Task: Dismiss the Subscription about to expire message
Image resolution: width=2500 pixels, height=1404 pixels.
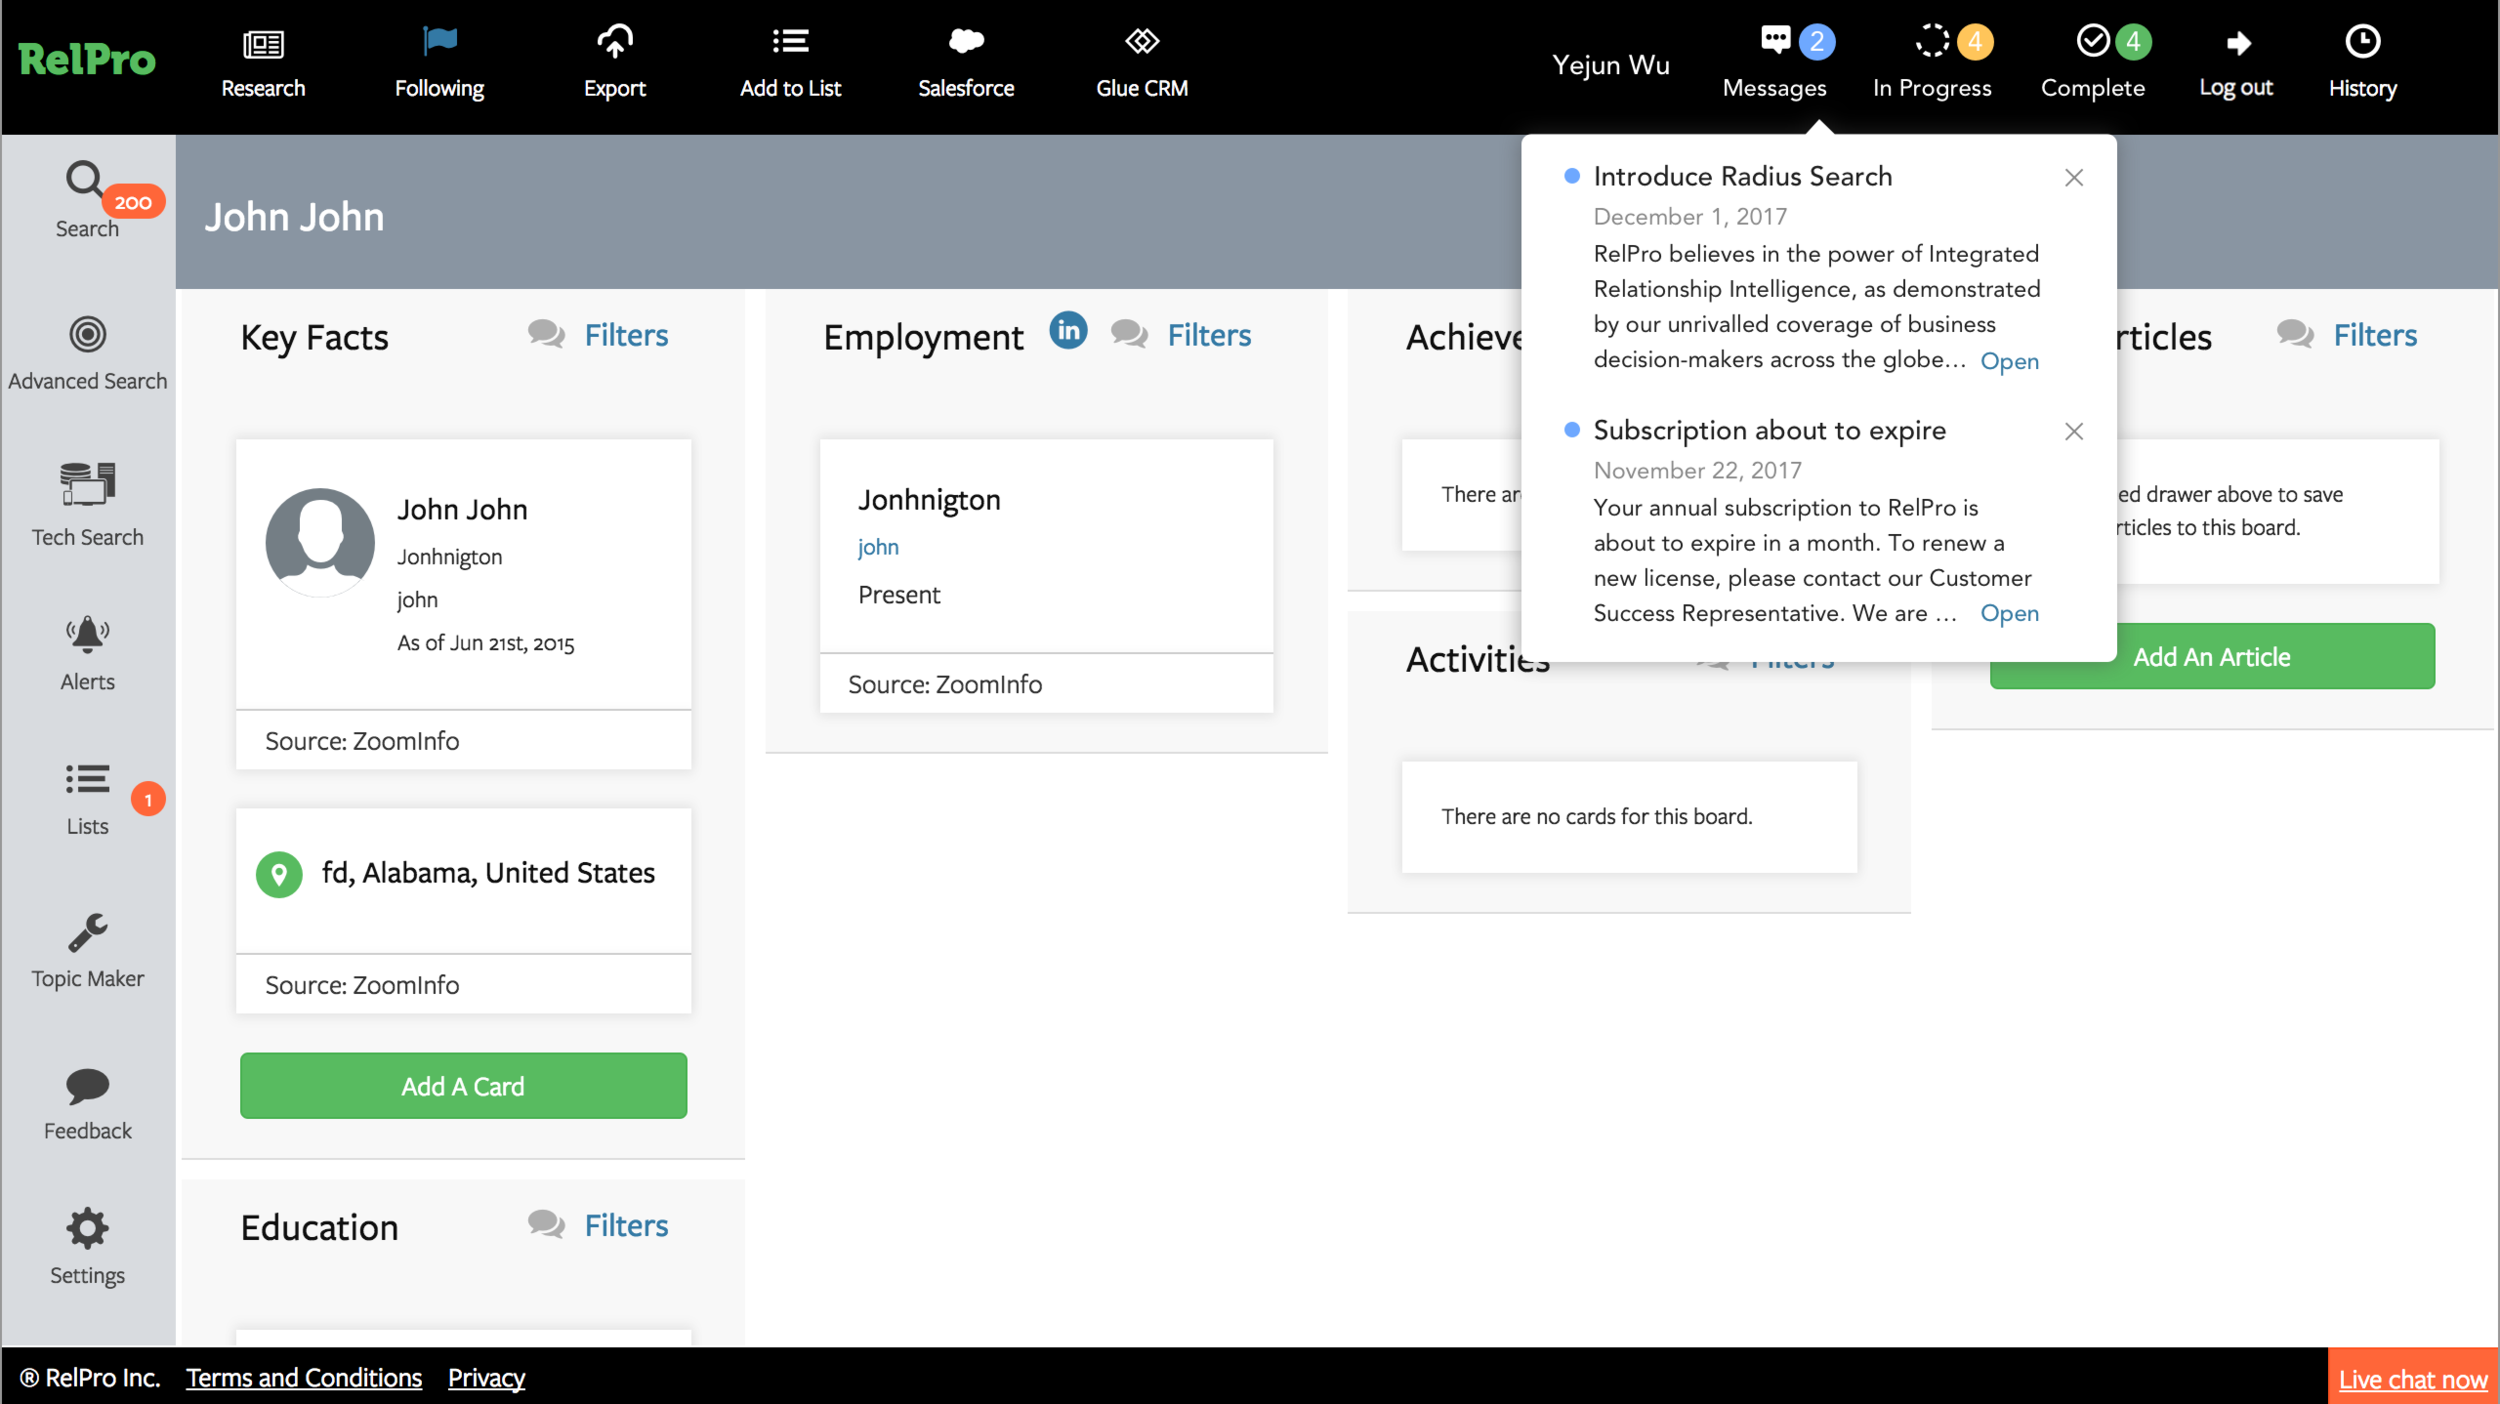Action: (x=2074, y=432)
